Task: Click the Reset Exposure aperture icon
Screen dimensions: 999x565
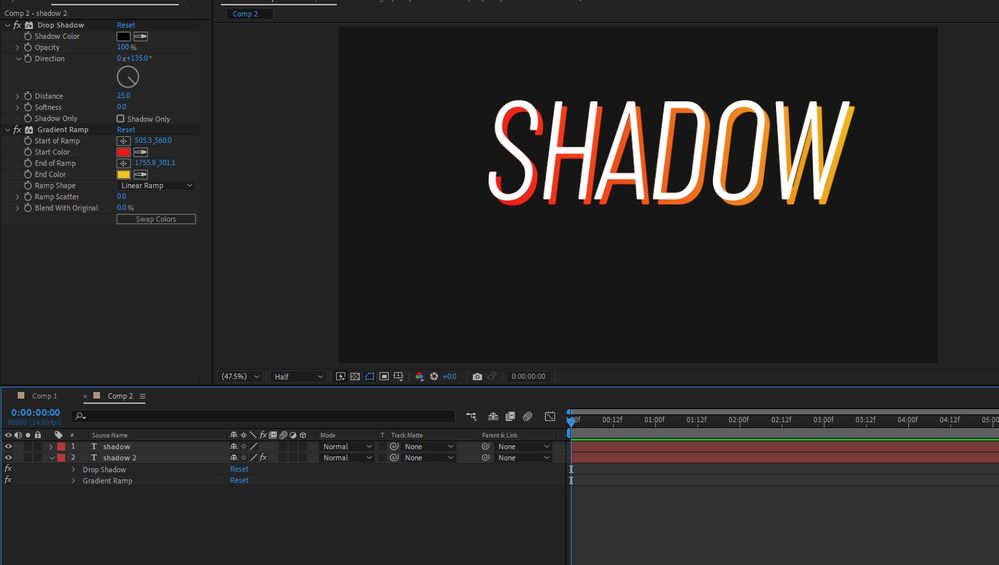Action: click(x=434, y=376)
